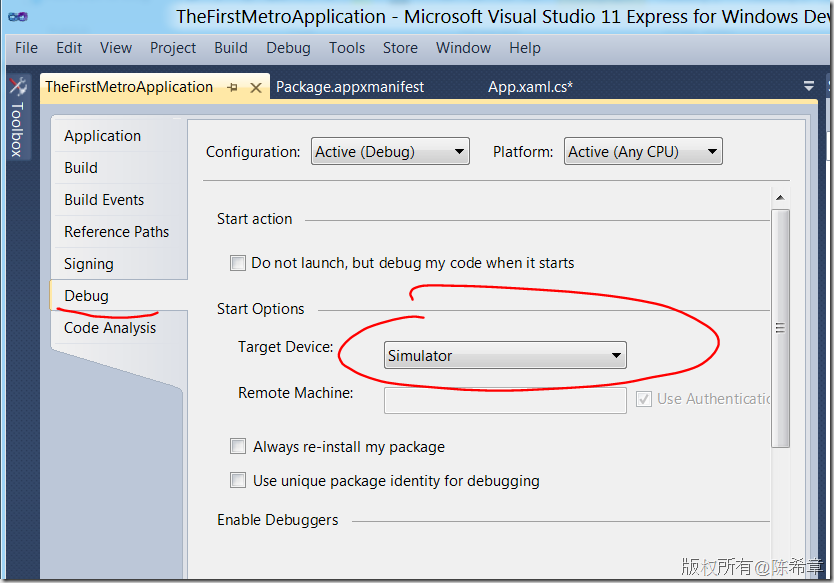Open the Signing properties page

pyautogui.click(x=89, y=264)
